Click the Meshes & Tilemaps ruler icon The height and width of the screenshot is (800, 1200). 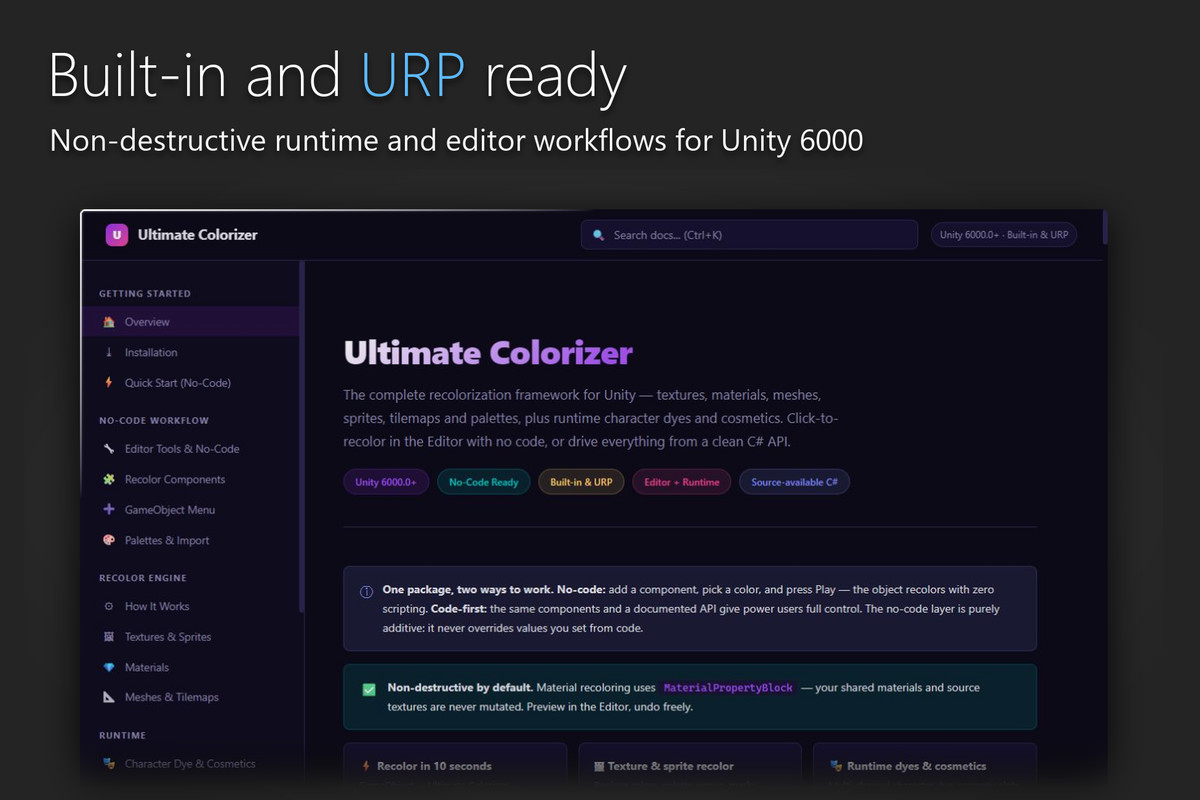tap(109, 697)
